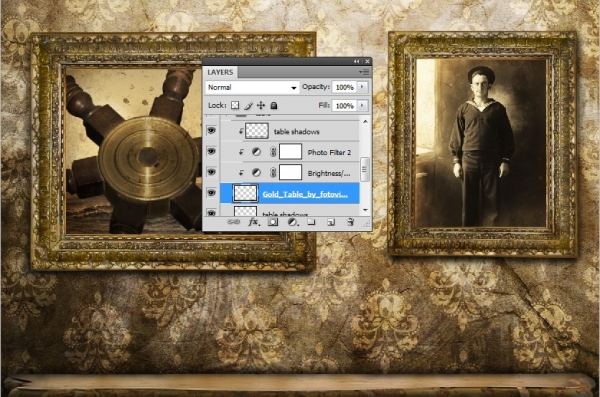
Task: Create new fill or adjustment layer
Action: [x=293, y=222]
